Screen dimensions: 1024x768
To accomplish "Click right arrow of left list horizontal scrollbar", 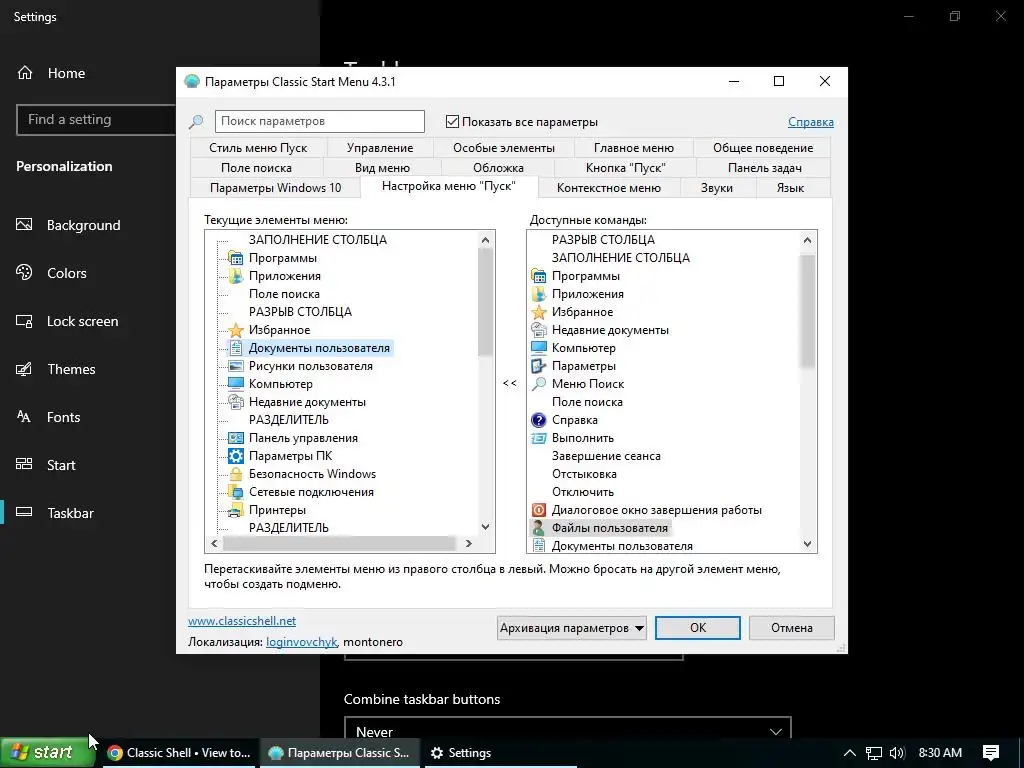I will [468, 543].
